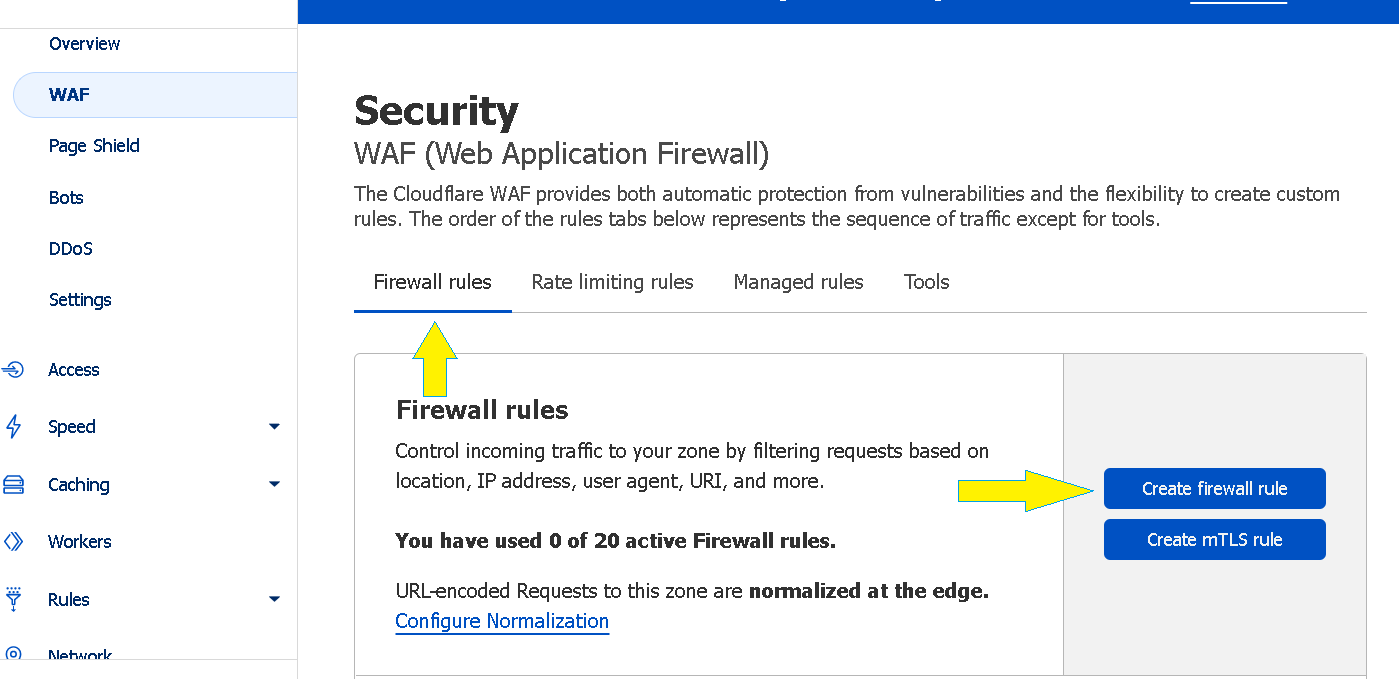Image resolution: width=1399 pixels, height=679 pixels.
Task: Go to Bots in the sidebar
Action: point(66,198)
